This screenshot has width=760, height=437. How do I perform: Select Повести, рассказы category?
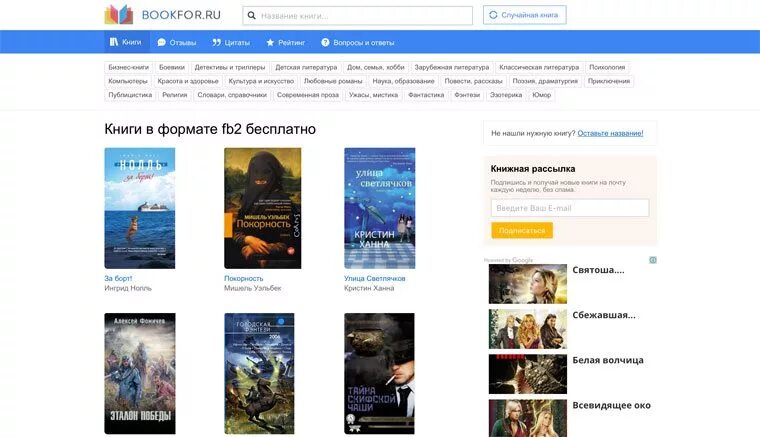click(473, 81)
